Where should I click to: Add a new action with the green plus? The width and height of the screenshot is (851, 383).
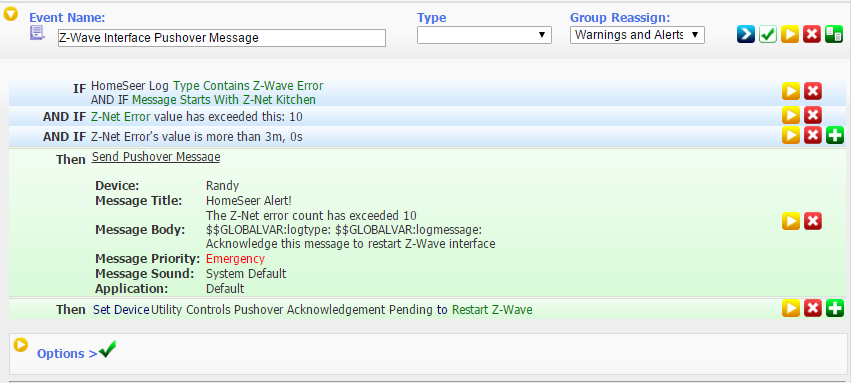[x=835, y=308]
